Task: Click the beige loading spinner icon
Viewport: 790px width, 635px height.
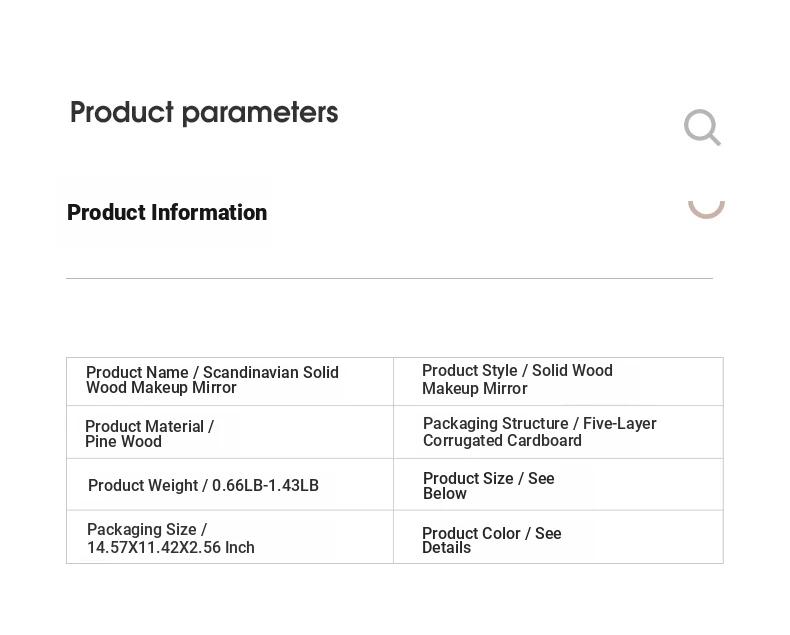Action: tap(706, 205)
